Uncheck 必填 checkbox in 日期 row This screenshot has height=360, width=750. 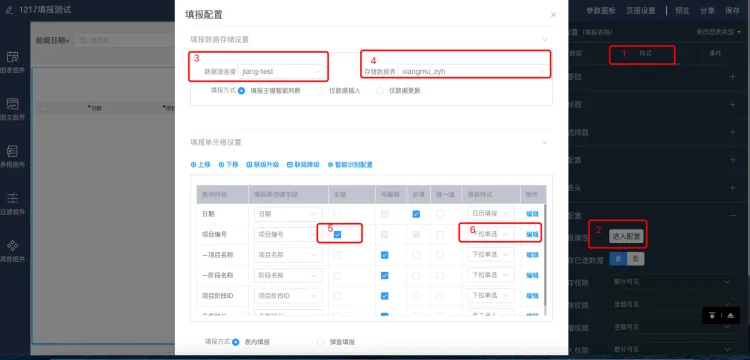[x=416, y=214]
